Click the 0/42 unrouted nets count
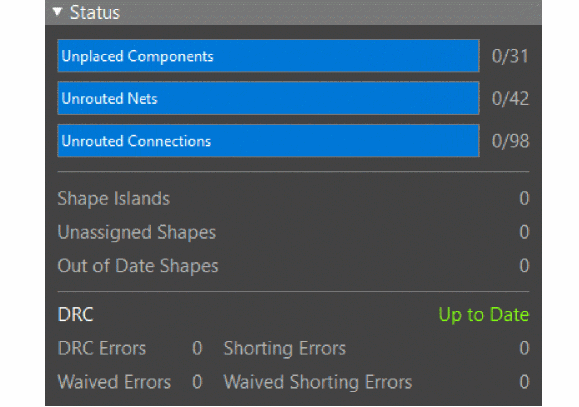579x407 pixels. click(x=510, y=99)
